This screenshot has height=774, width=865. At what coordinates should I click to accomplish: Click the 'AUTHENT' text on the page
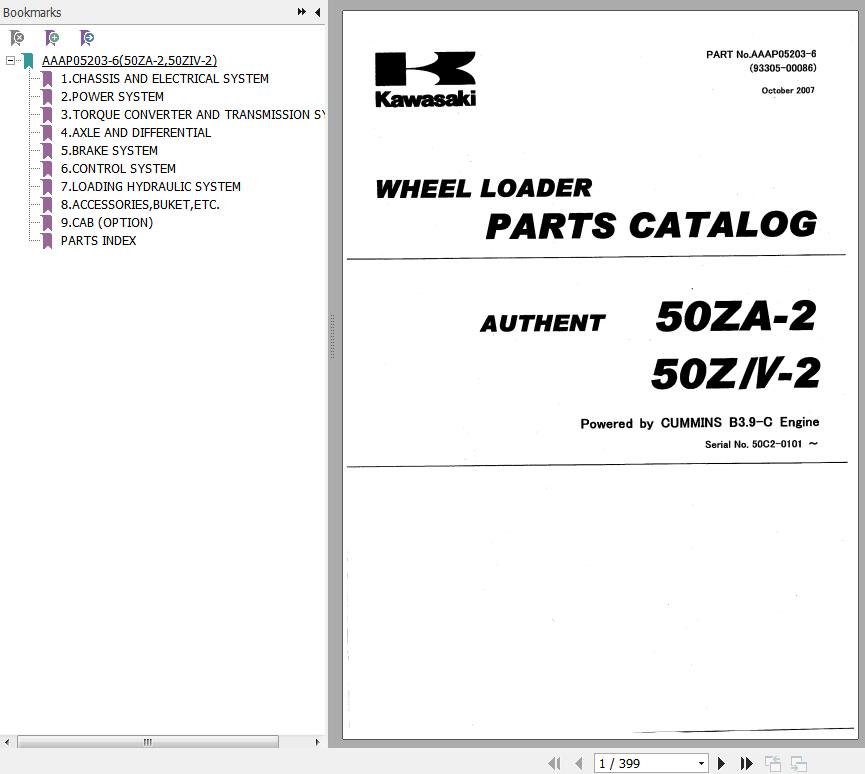pyautogui.click(x=543, y=323)
